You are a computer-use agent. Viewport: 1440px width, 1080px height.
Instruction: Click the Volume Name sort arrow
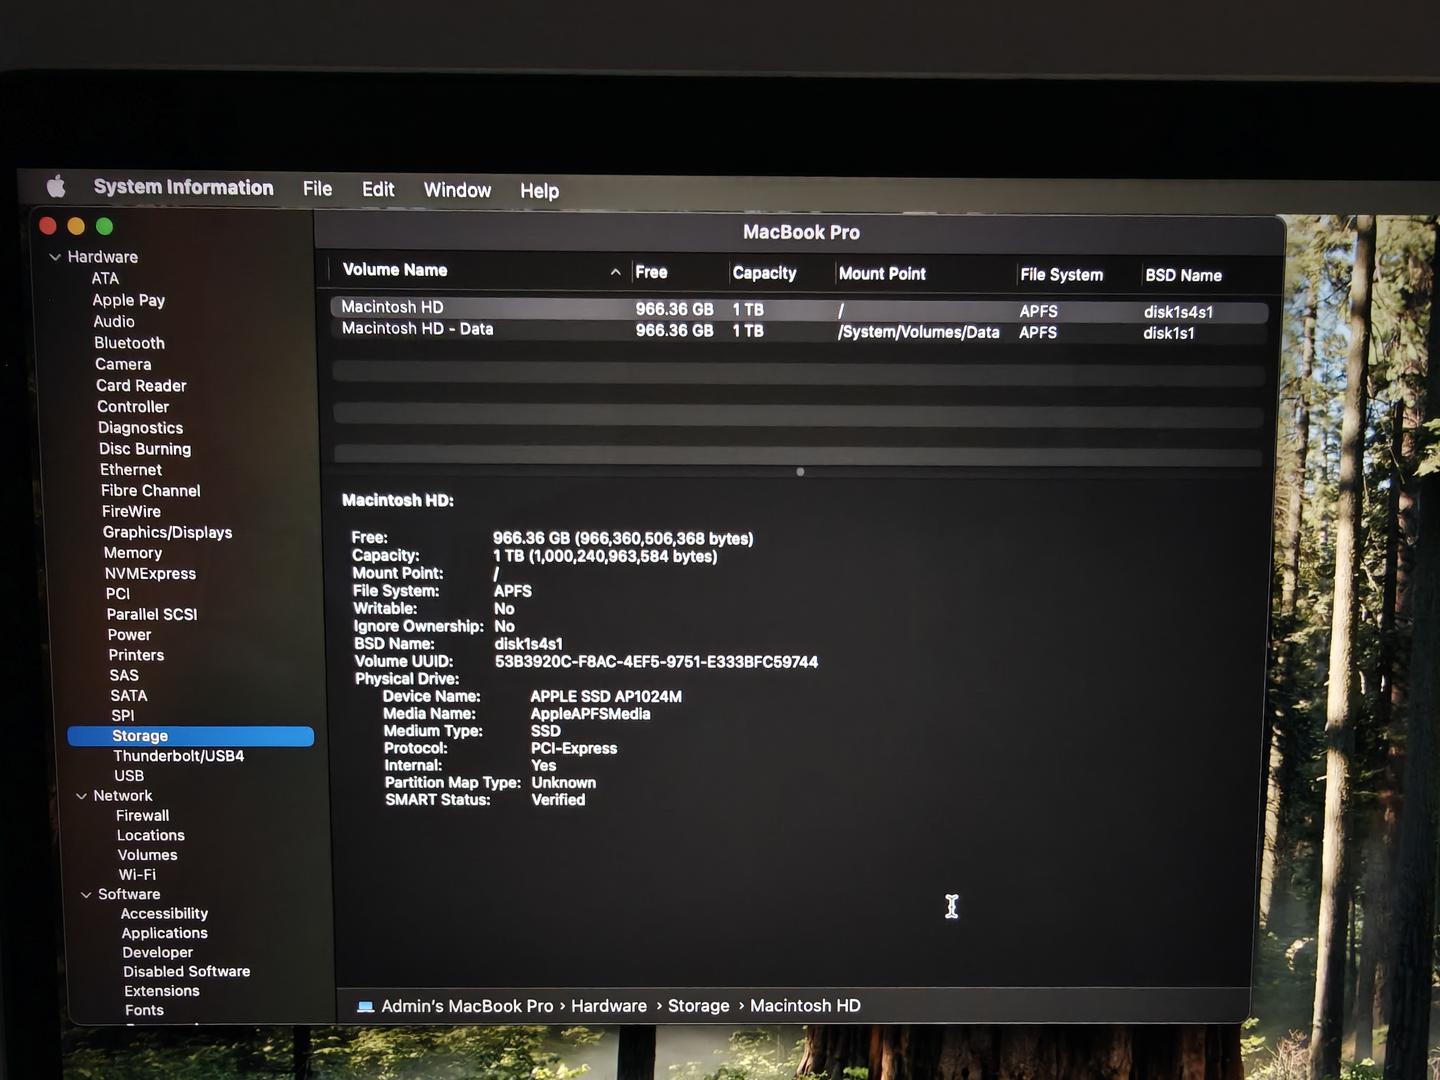click(615, 272)
